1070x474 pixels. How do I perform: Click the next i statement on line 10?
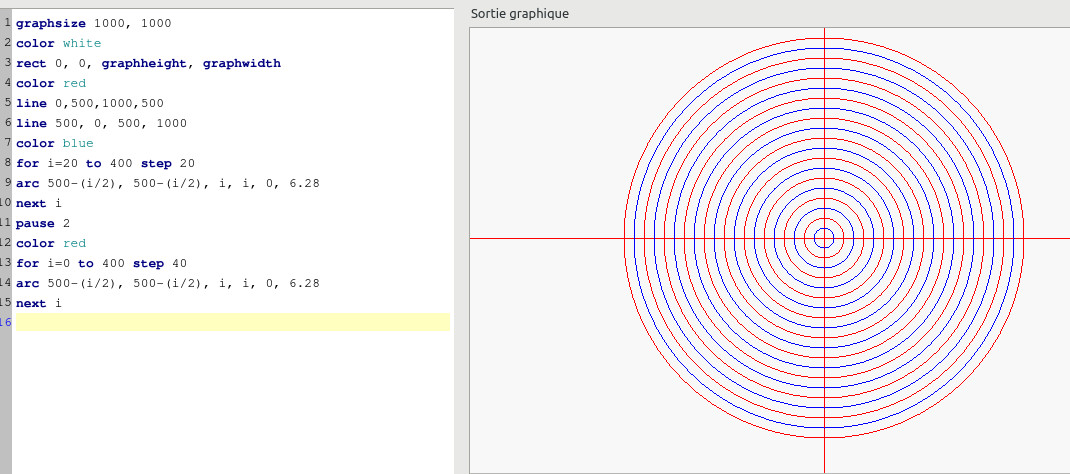[x=38, y=203]
